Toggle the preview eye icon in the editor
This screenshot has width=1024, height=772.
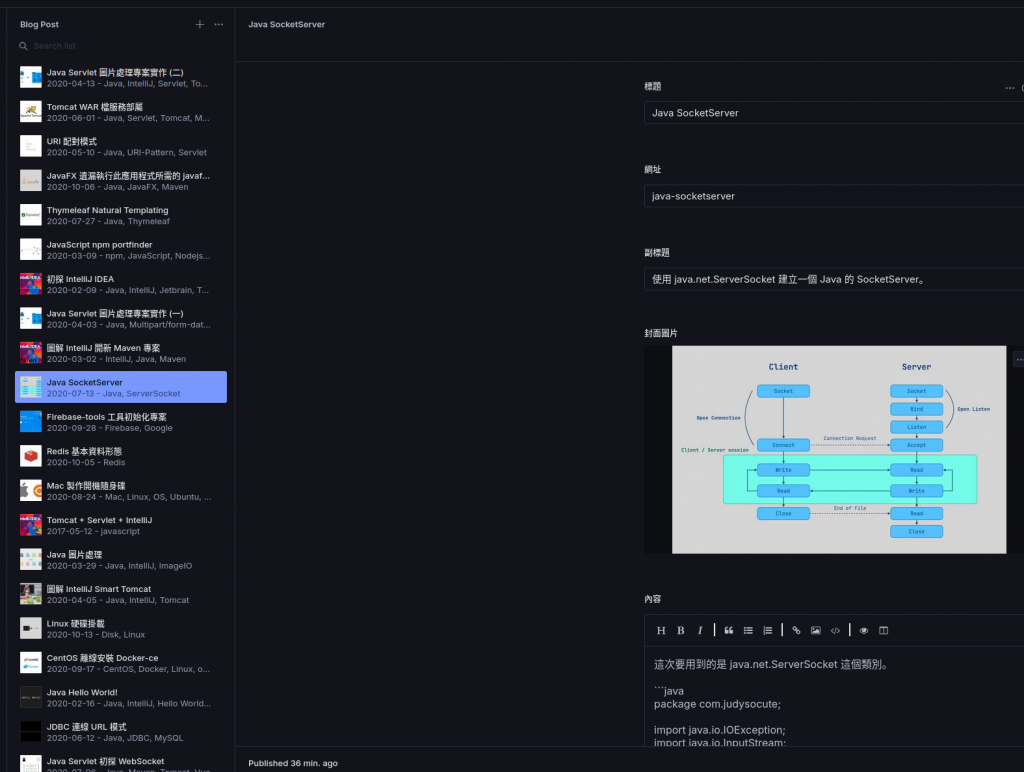coord(864,630)
